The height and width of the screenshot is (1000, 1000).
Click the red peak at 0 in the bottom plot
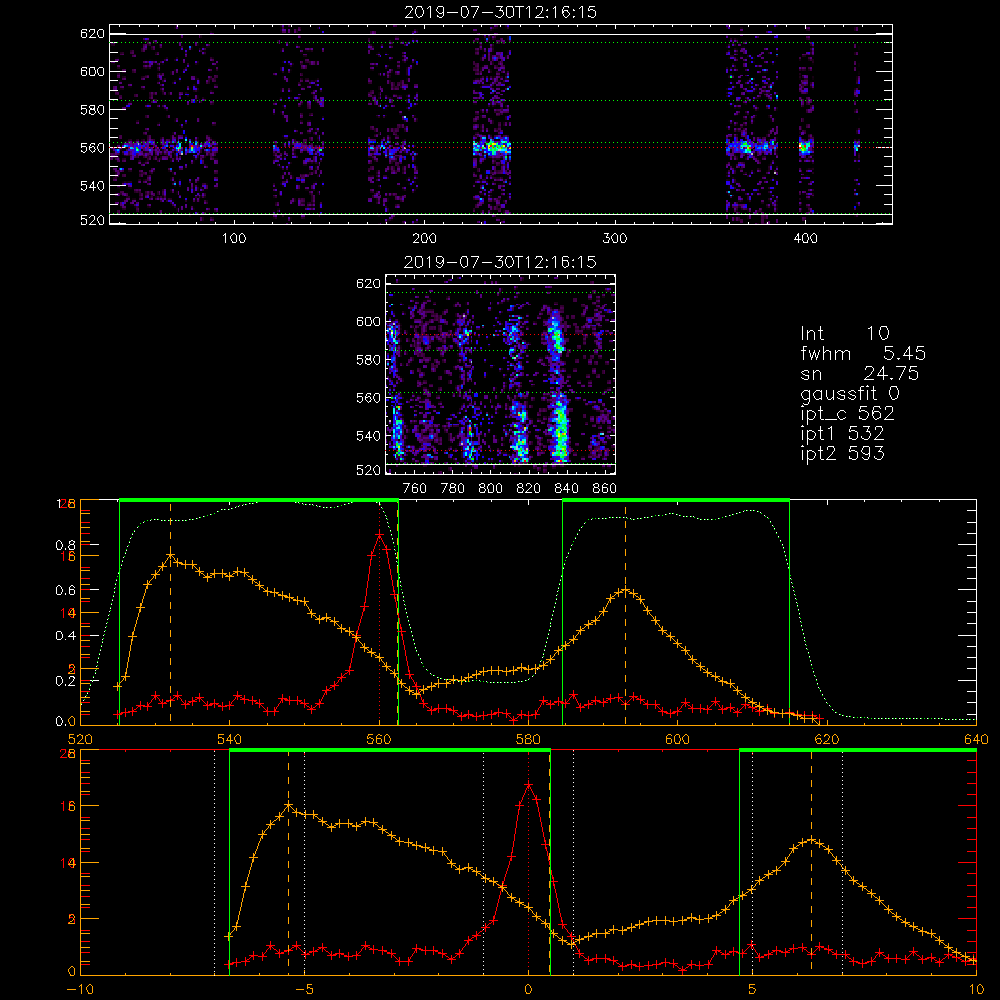[x=528, y=784]
